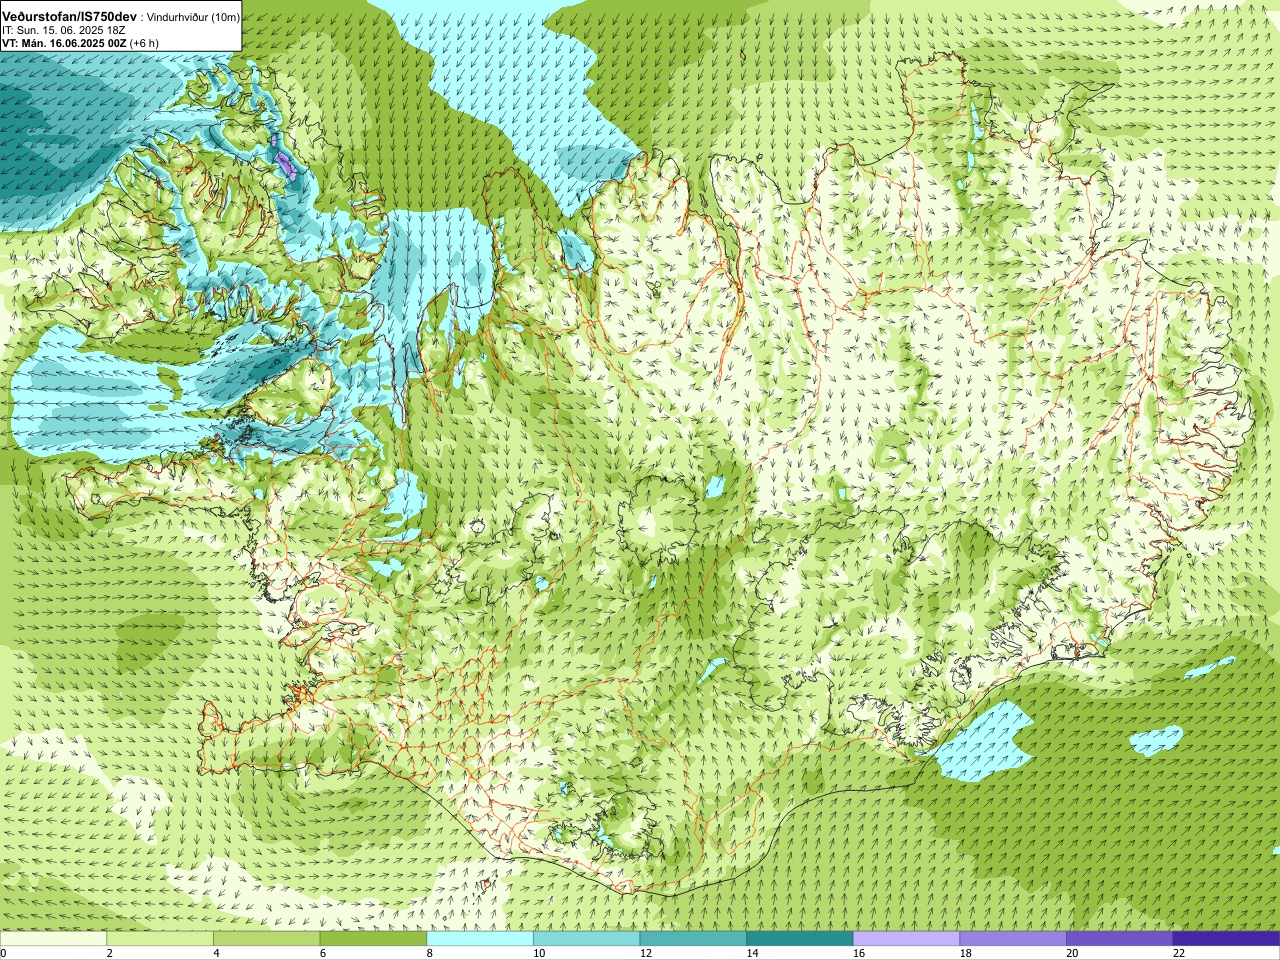Click the title text 'Veðurstofan/IS750dev'
The width and height of the screenshot is (1280, 960).
point(70,17)
